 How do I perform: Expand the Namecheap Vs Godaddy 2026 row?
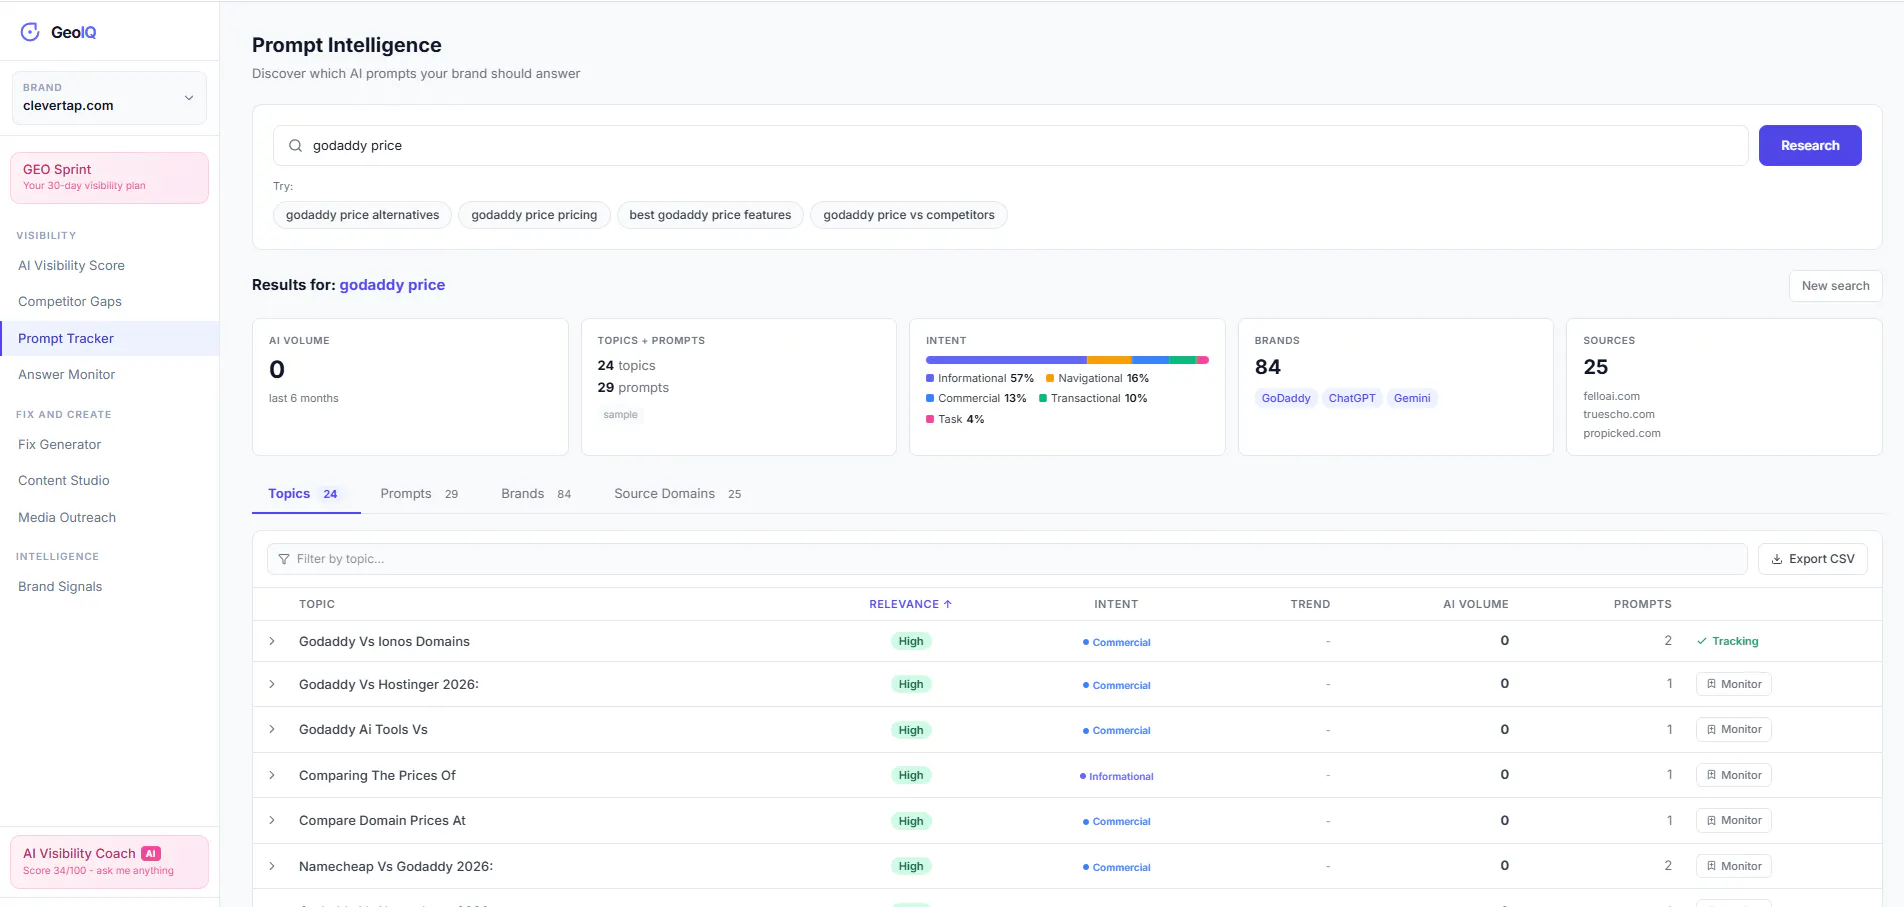point(272,866)
